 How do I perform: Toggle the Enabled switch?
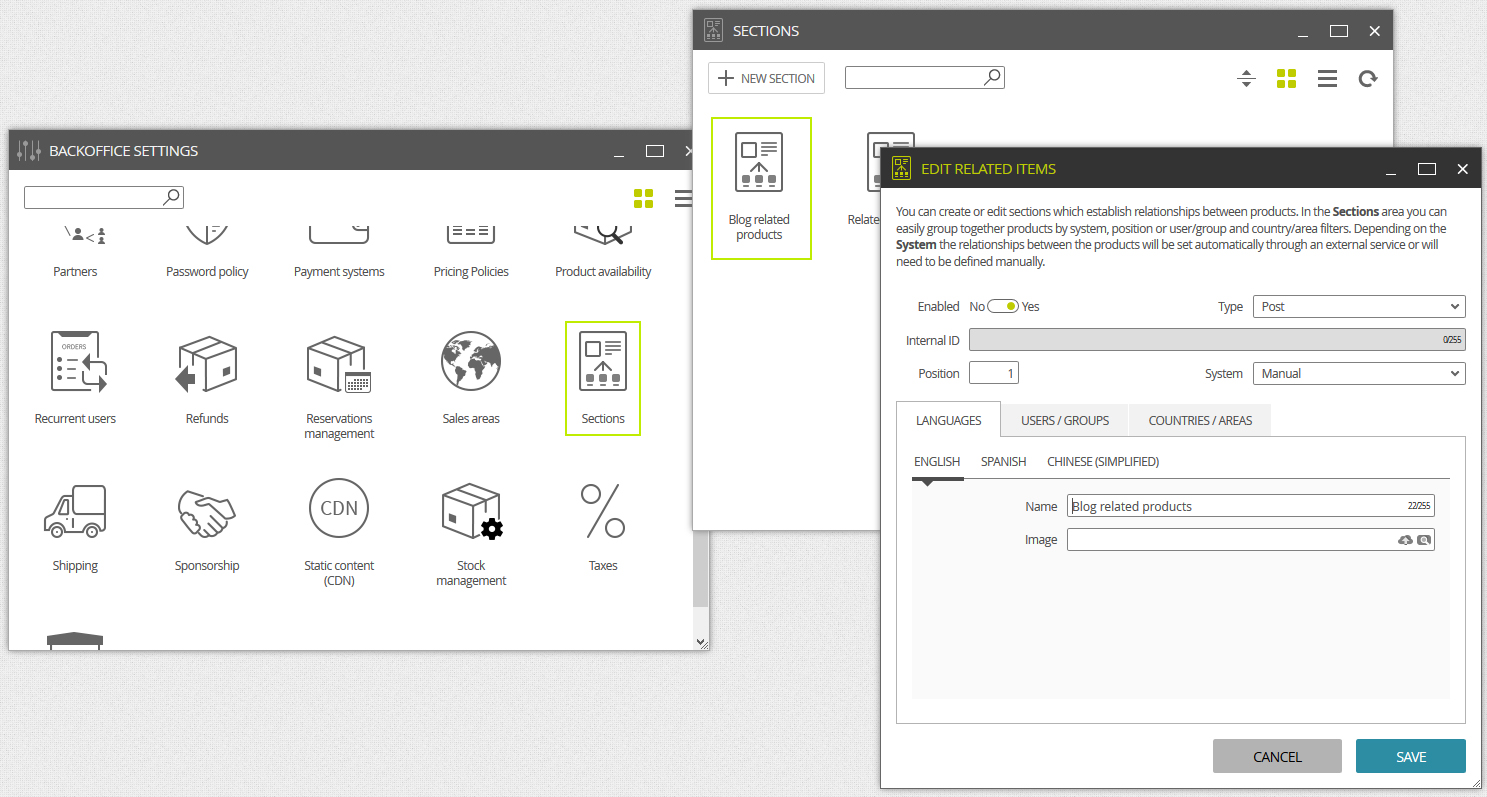pyautogui.click(x=1003, y=307)
